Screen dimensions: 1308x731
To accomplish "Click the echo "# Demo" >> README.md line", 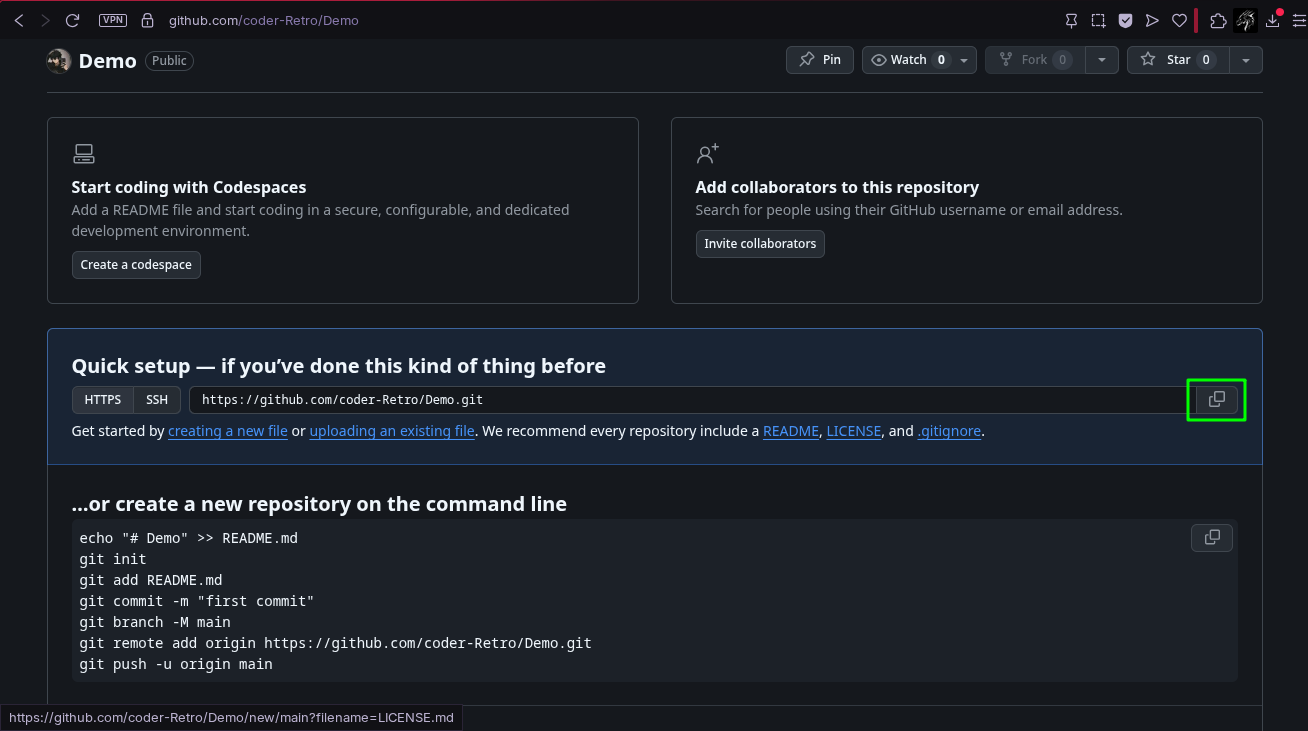I will click(x=189, y=538).
